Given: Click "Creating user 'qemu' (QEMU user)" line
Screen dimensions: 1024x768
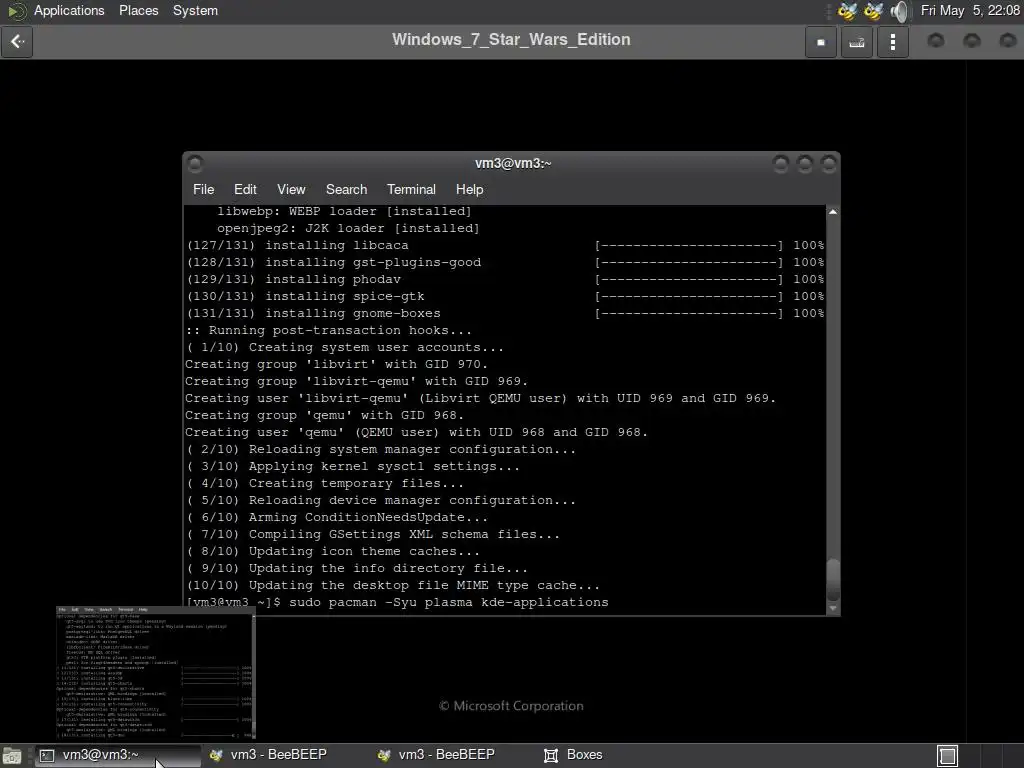Looking at the screenshot, I should (x=416, y=432).
